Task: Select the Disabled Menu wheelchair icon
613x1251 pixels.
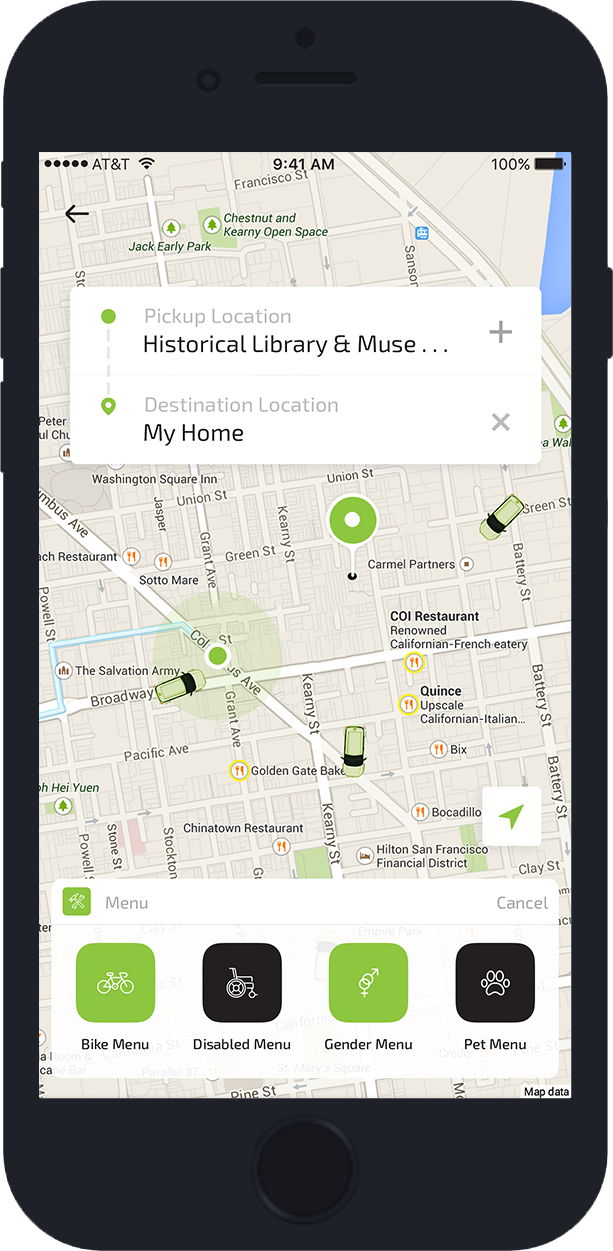Action: pyautogui.click(x=242, y=983)
